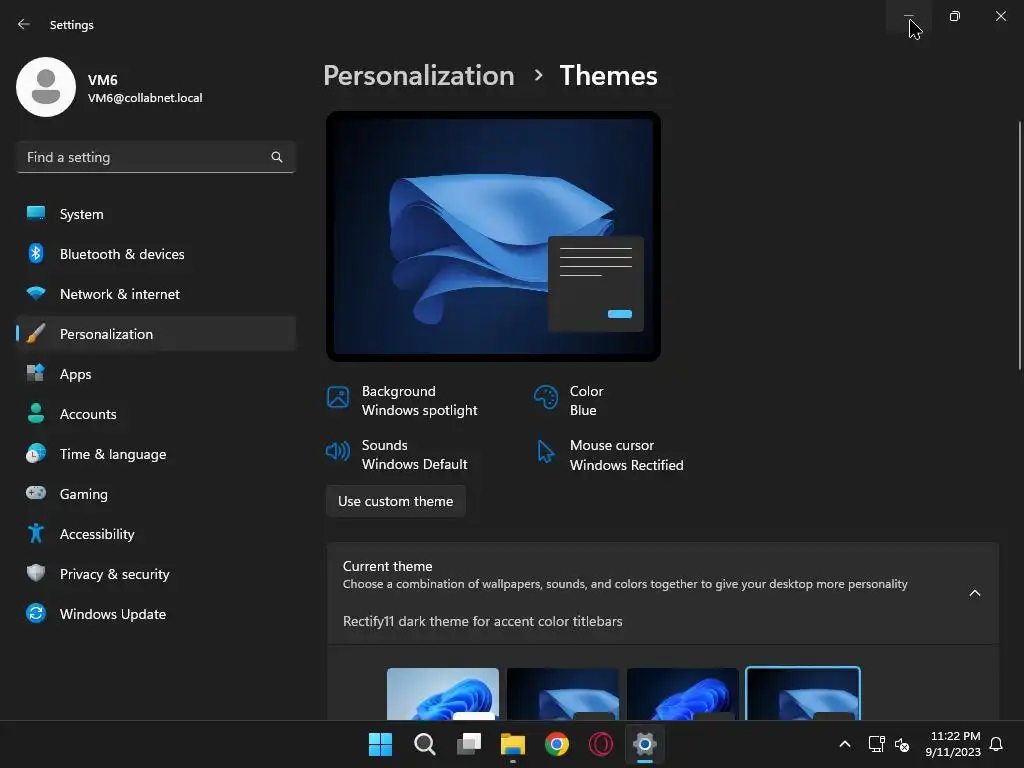This screenshot has width=1024, height=768.
Task: Select the second dark theme thumbnail
Action: [563, 694]
